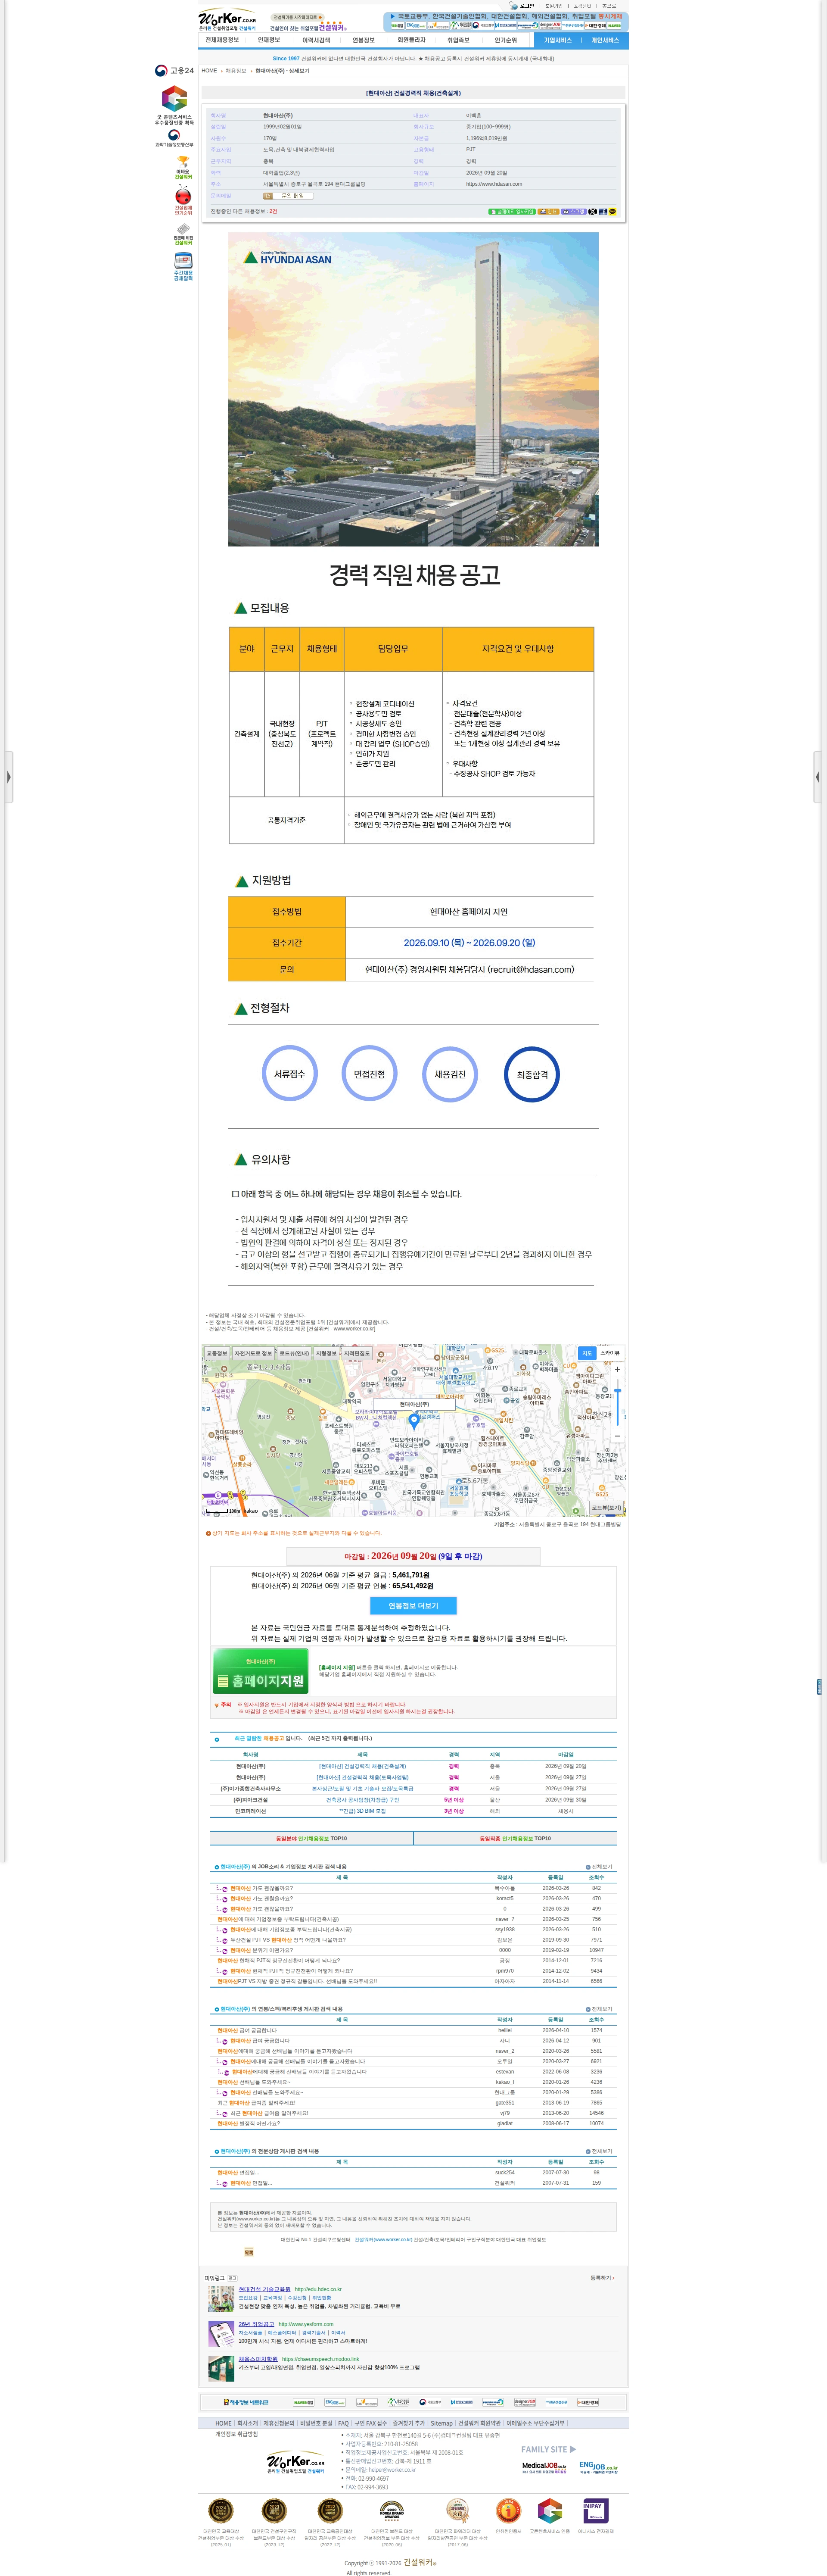
Task: Click the 로드뷰(보기) button on map
Action: coord(606,1508)
